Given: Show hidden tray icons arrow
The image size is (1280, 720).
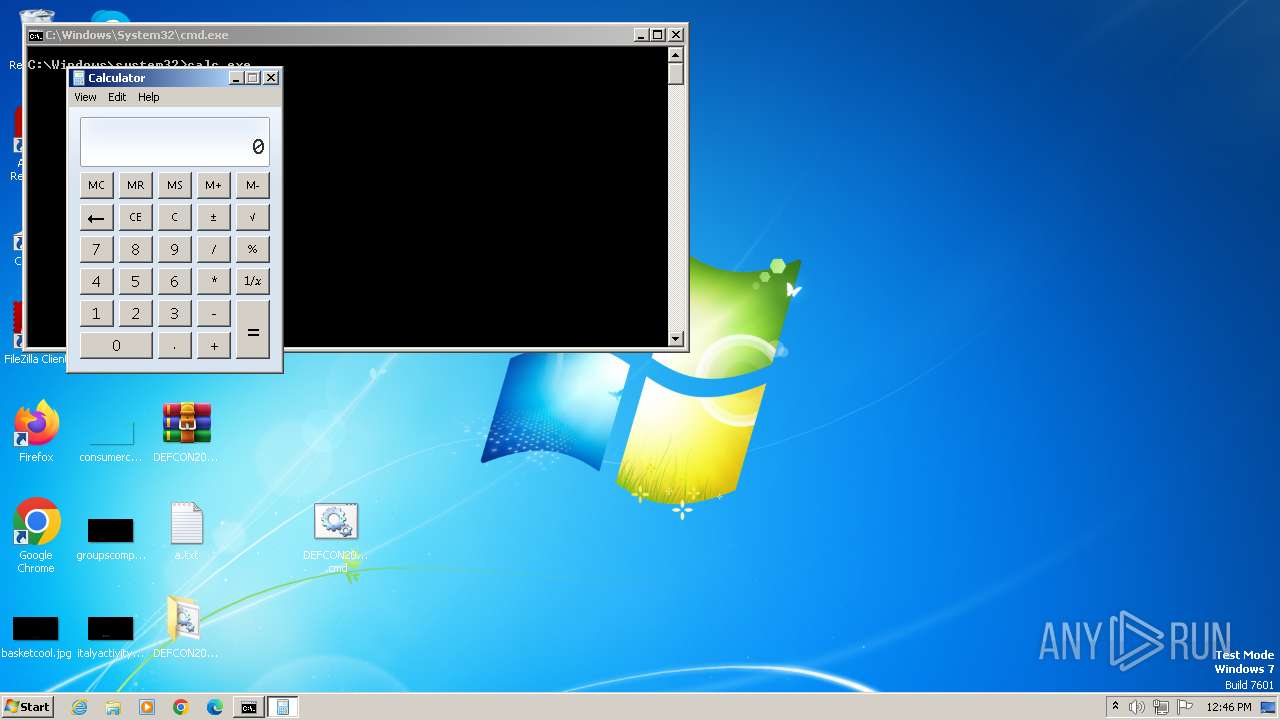Looking at the screenshot, I should click(x=1115, y=707).
